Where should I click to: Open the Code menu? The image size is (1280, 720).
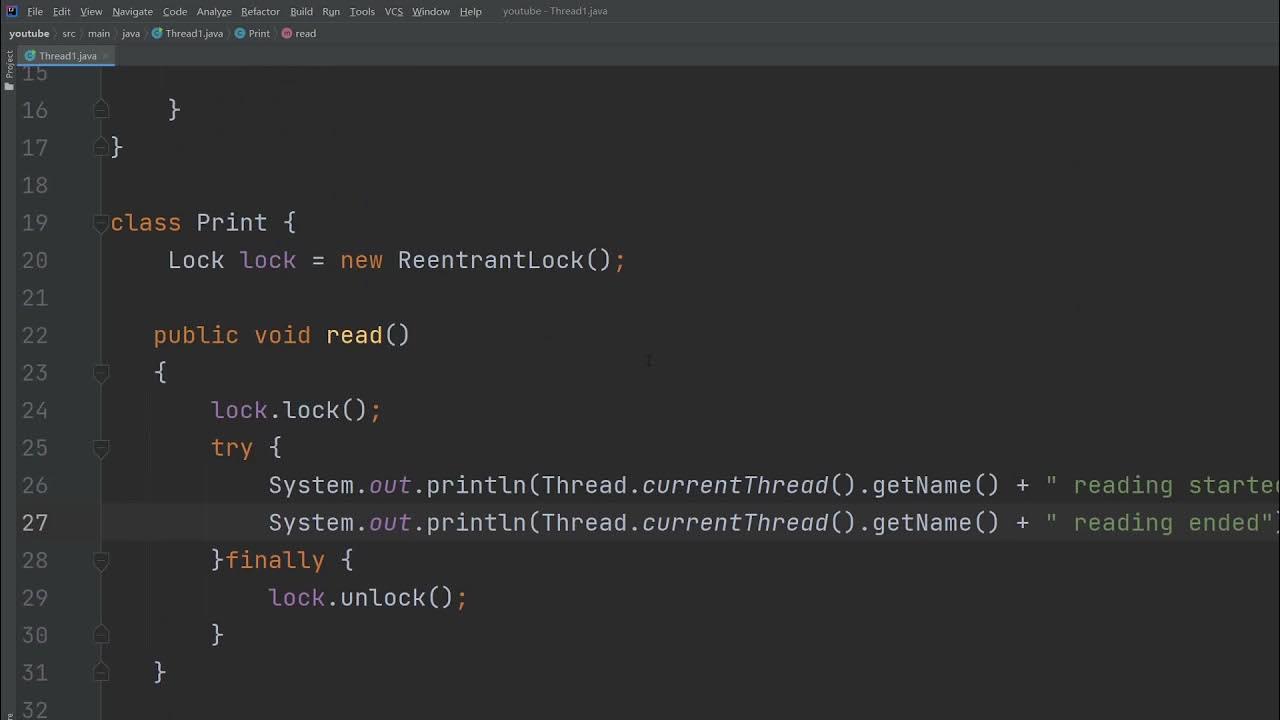[x=175, y=11]
